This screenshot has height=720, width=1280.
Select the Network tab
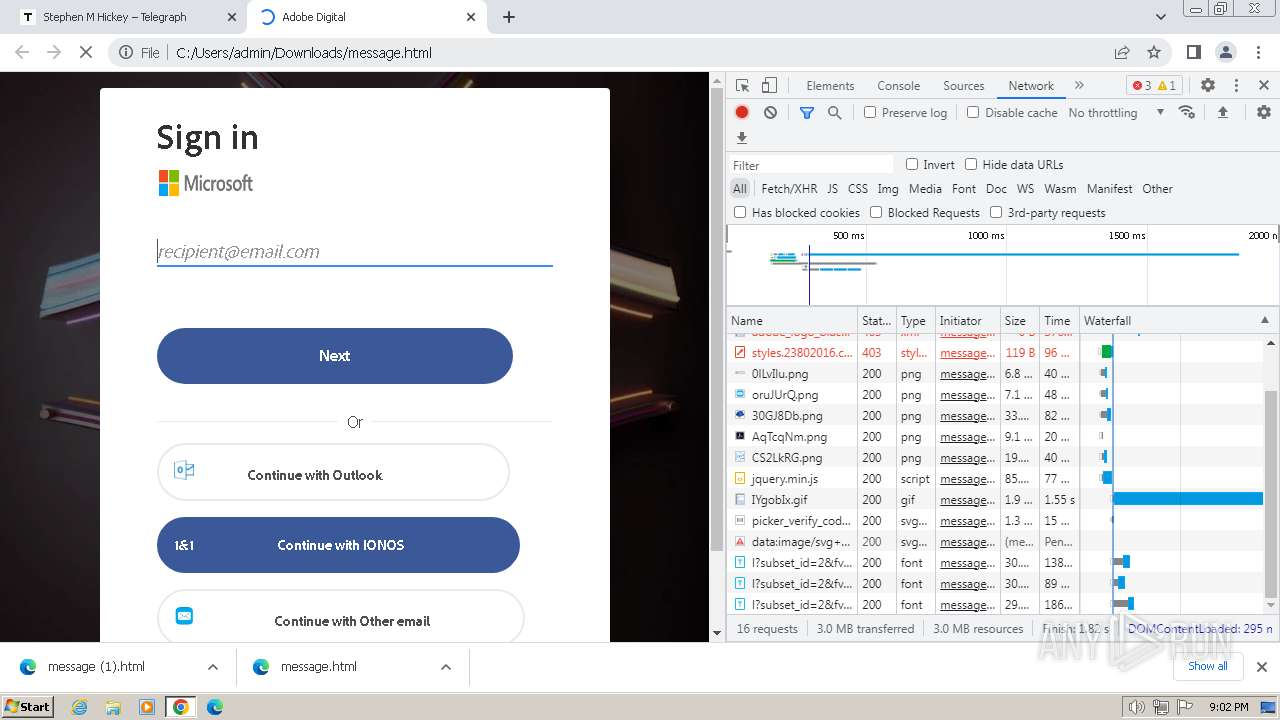tap(1031, 86)
